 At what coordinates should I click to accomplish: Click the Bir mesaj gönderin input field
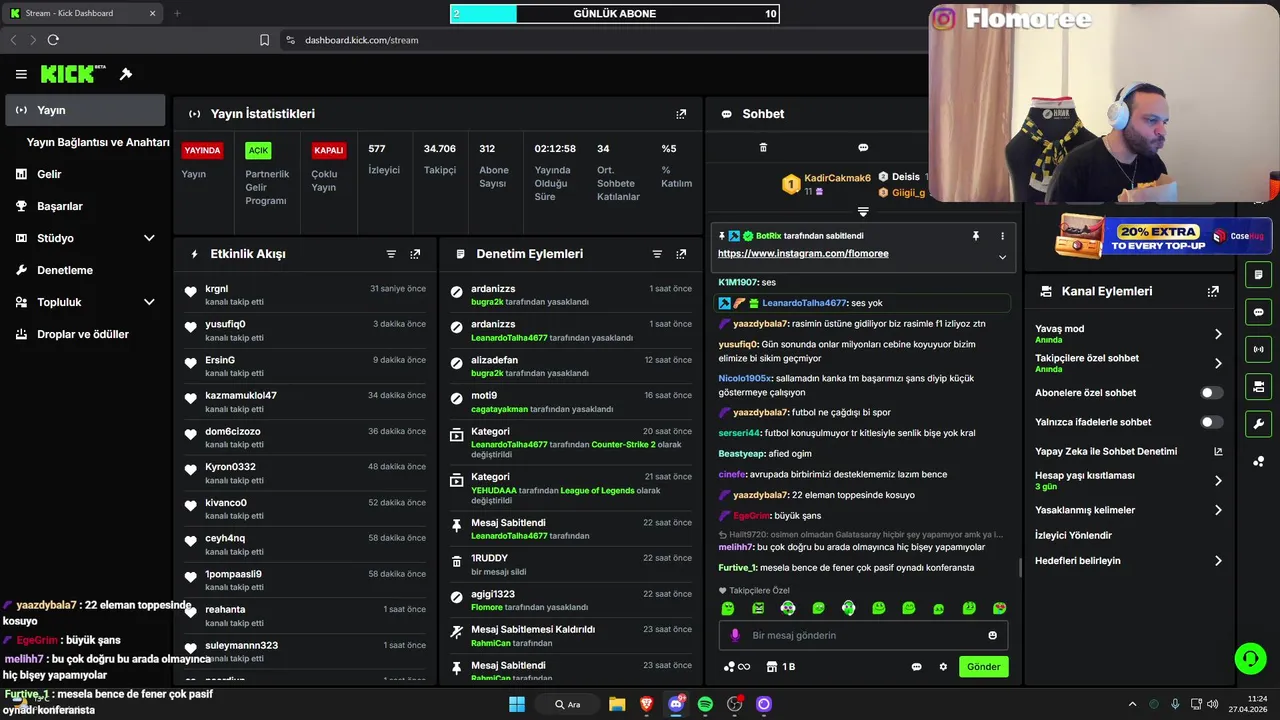(863, 635)
